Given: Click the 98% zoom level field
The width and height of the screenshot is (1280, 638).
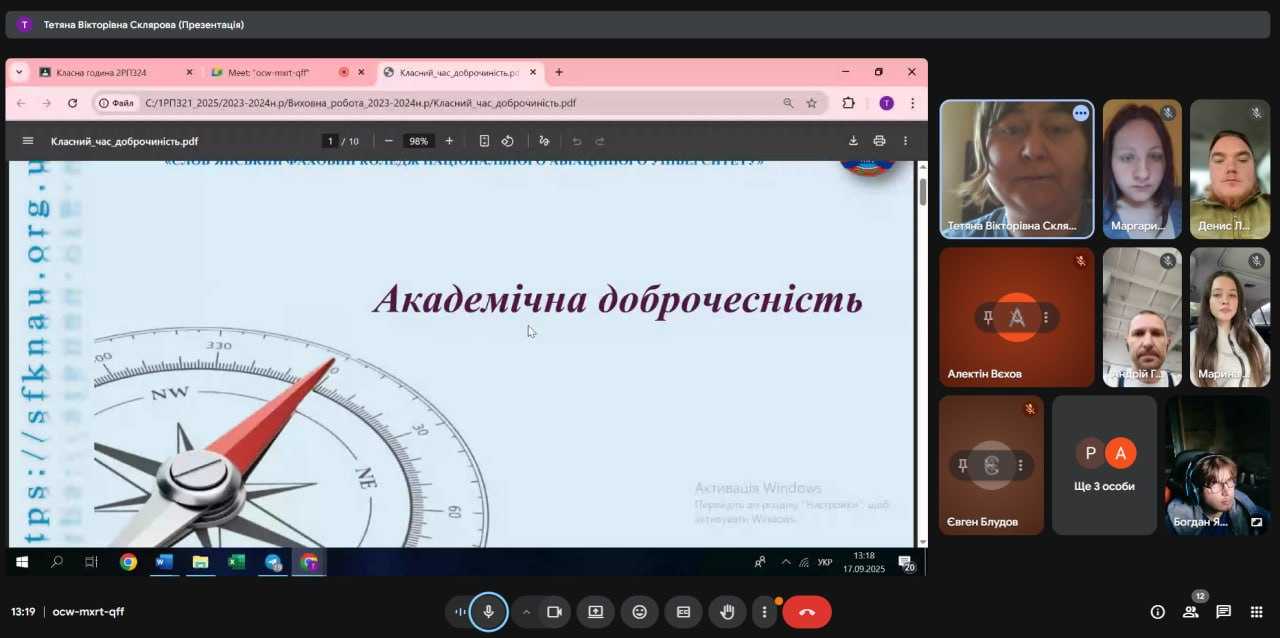Looking at the screenshot, I should pyautogui.click(x=419, y=141).
